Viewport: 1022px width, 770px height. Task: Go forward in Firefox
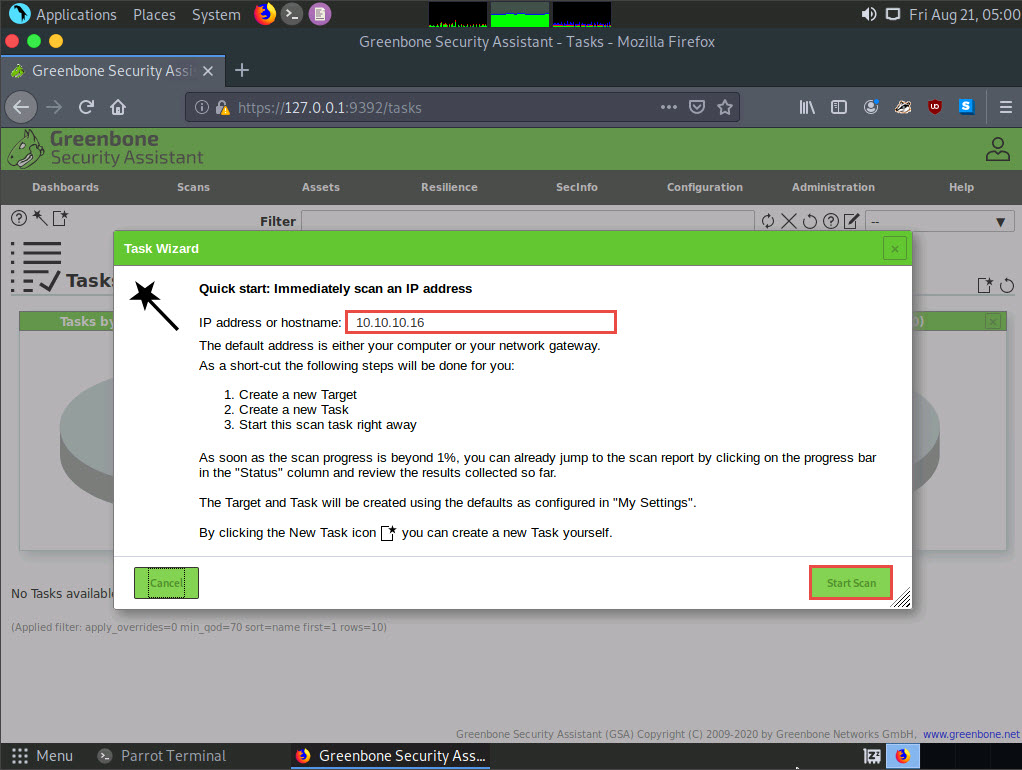tap(54, 107)
